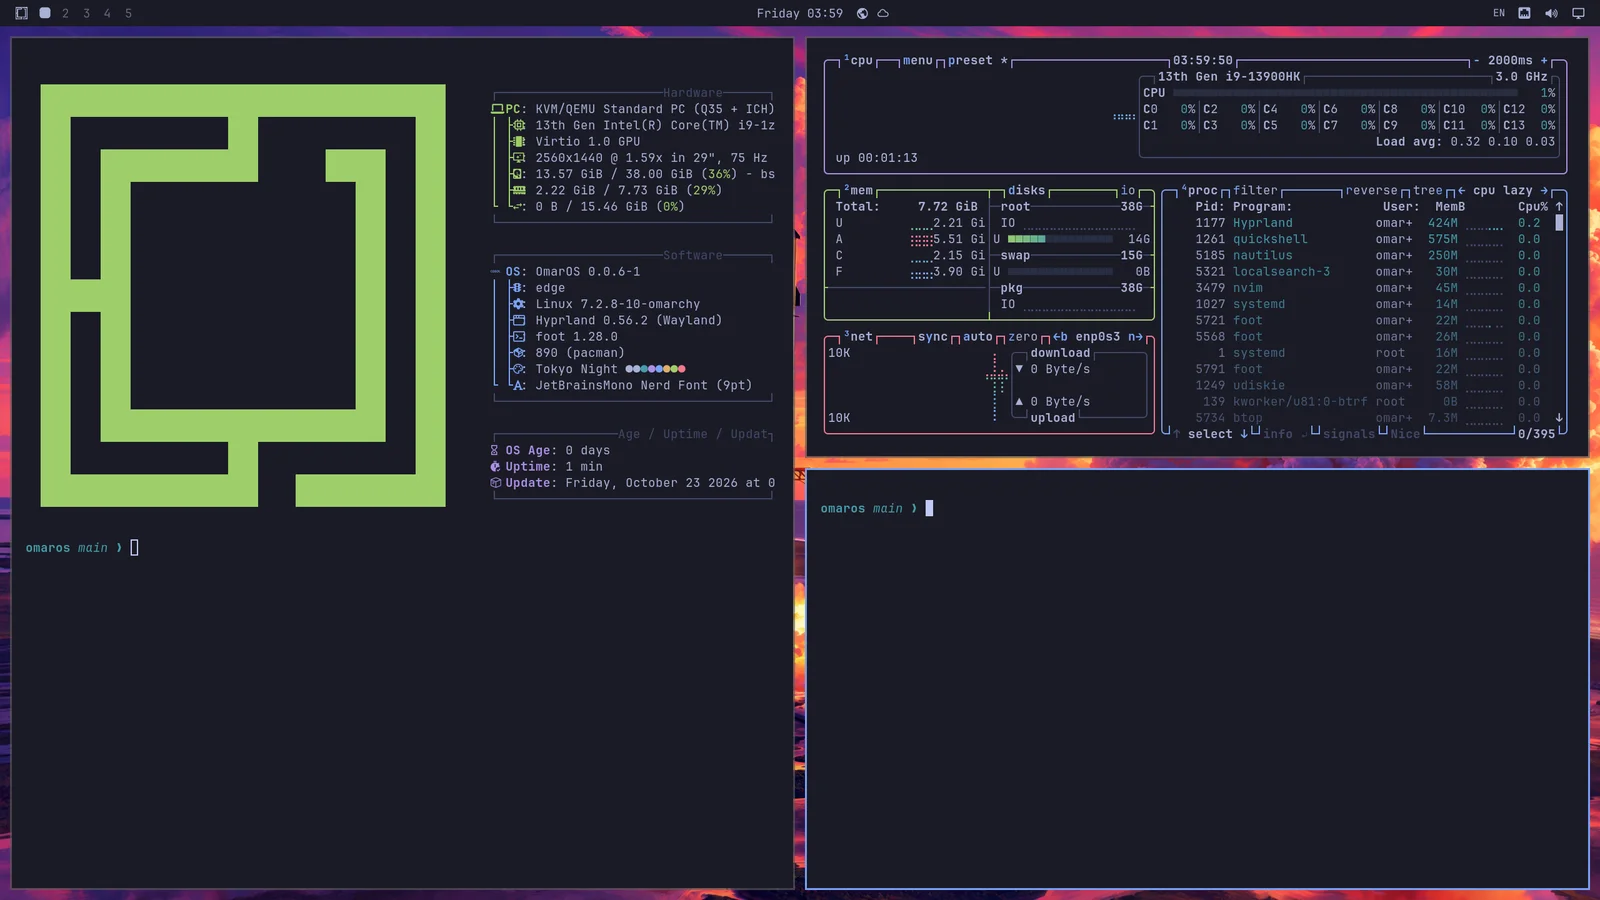Click the green Omarchy logo in fastfetch
The height and width of the screenshot is (900, 1600).
click(x=243, y=295)
